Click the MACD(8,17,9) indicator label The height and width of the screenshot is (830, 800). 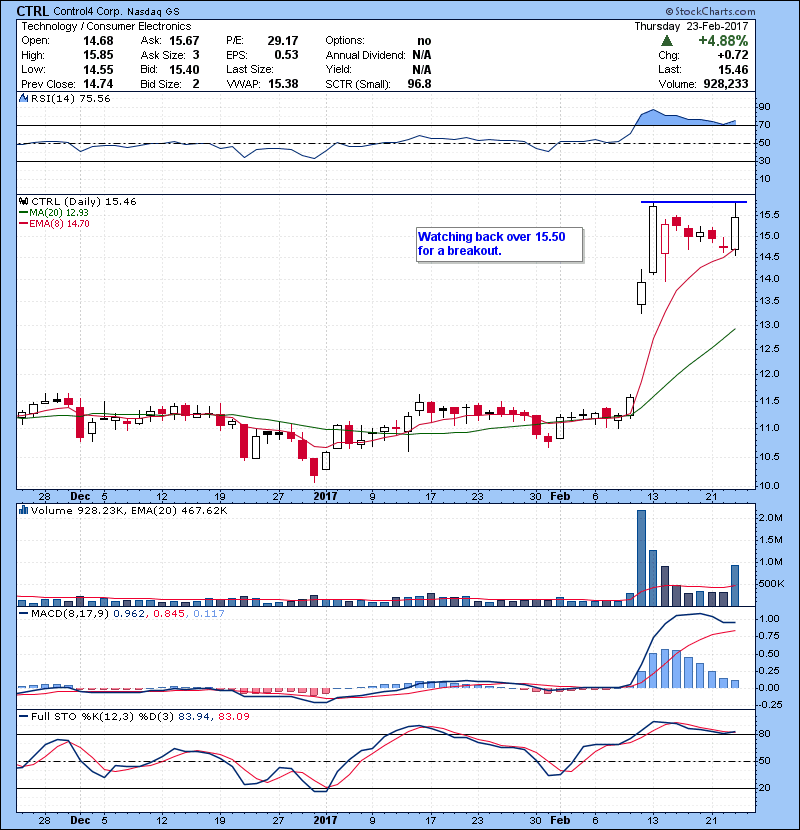click(x=70, y=614)
